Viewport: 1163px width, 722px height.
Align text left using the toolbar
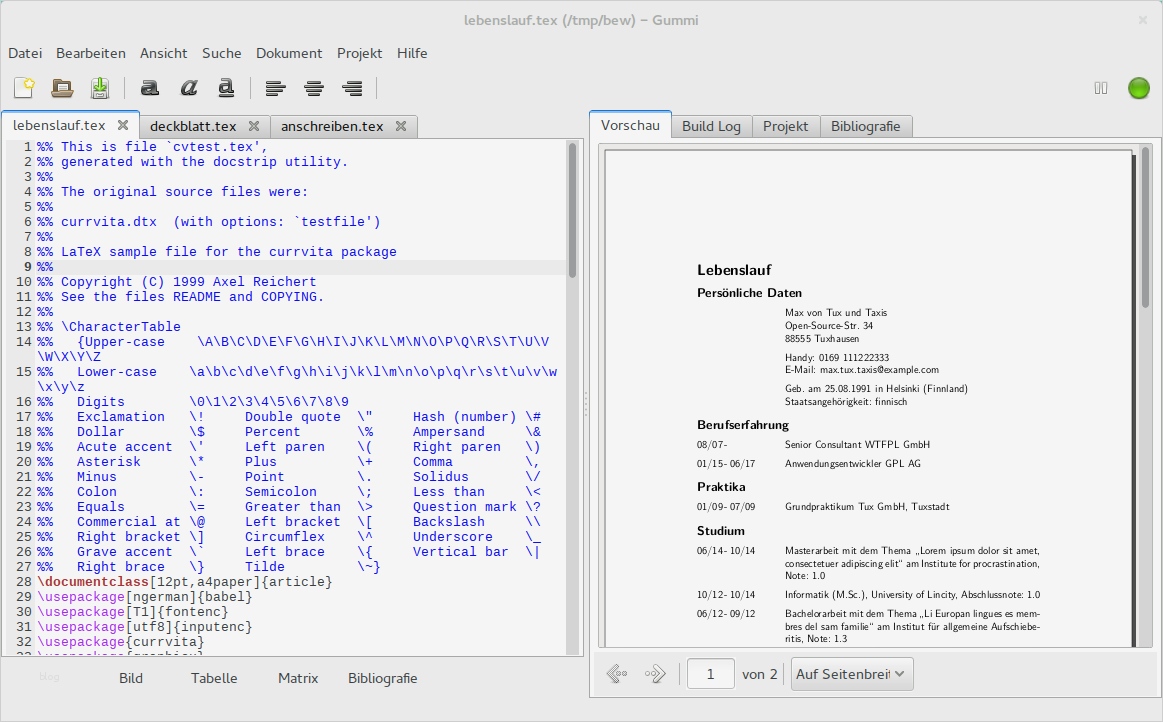(x=276, y=88)
